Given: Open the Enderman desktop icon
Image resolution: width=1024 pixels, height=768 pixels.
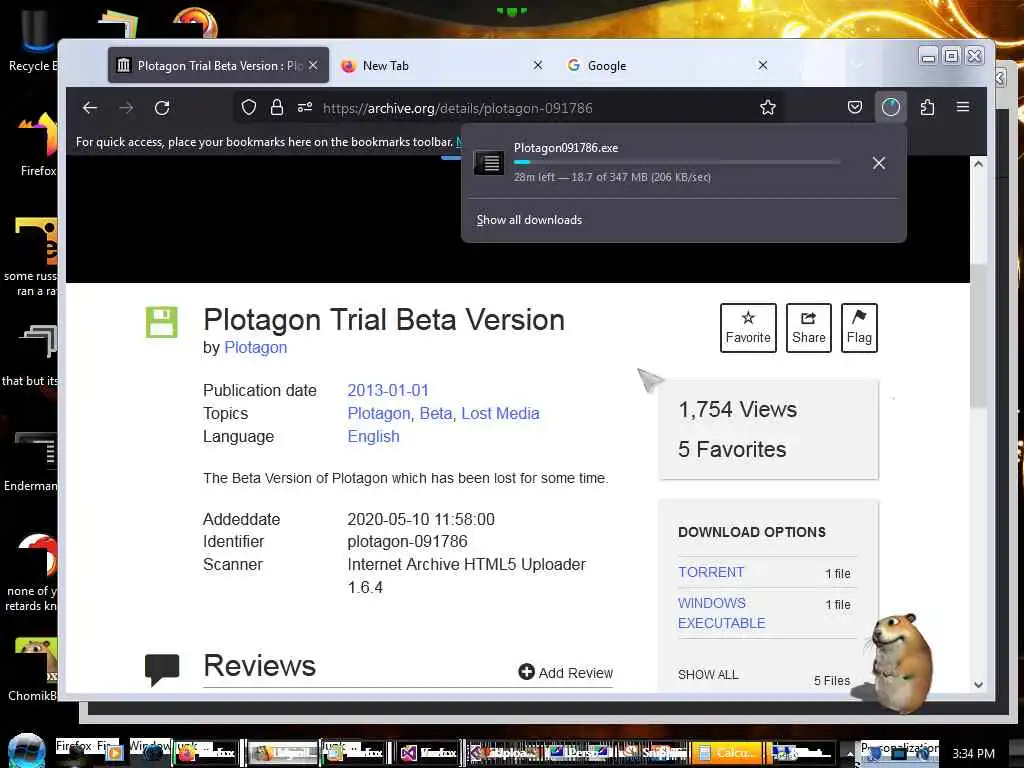Looking at the screenshot, I should [33, 460].
